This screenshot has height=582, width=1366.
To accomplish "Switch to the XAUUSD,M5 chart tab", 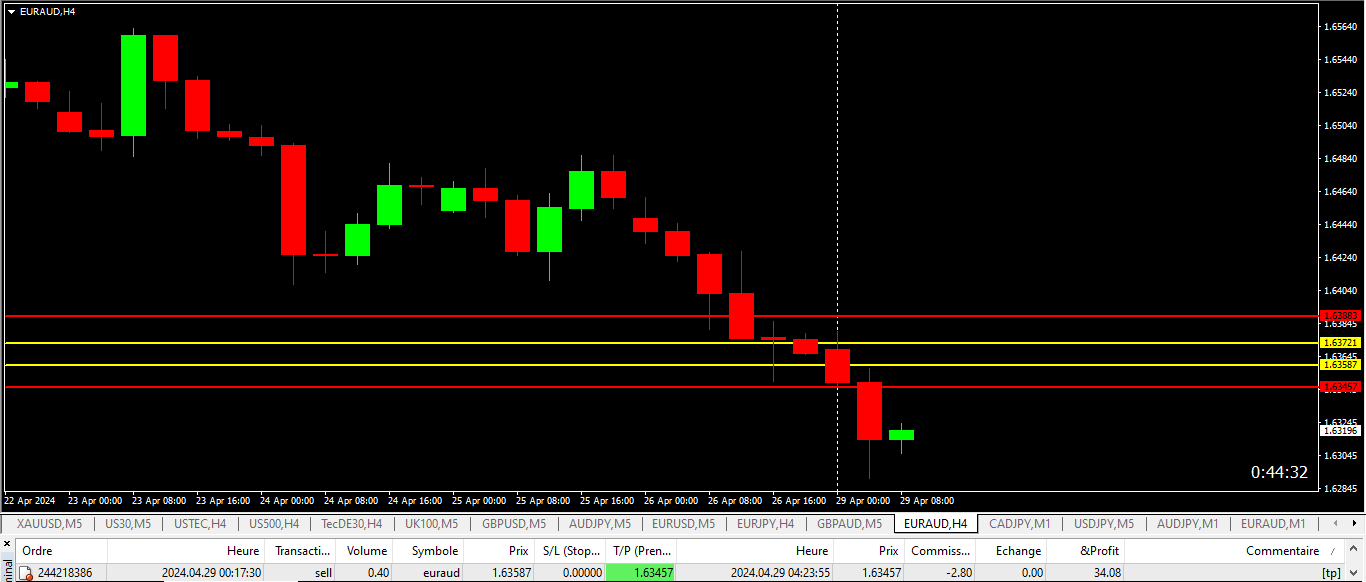I will pyautogui.click(x=49, y=523).
